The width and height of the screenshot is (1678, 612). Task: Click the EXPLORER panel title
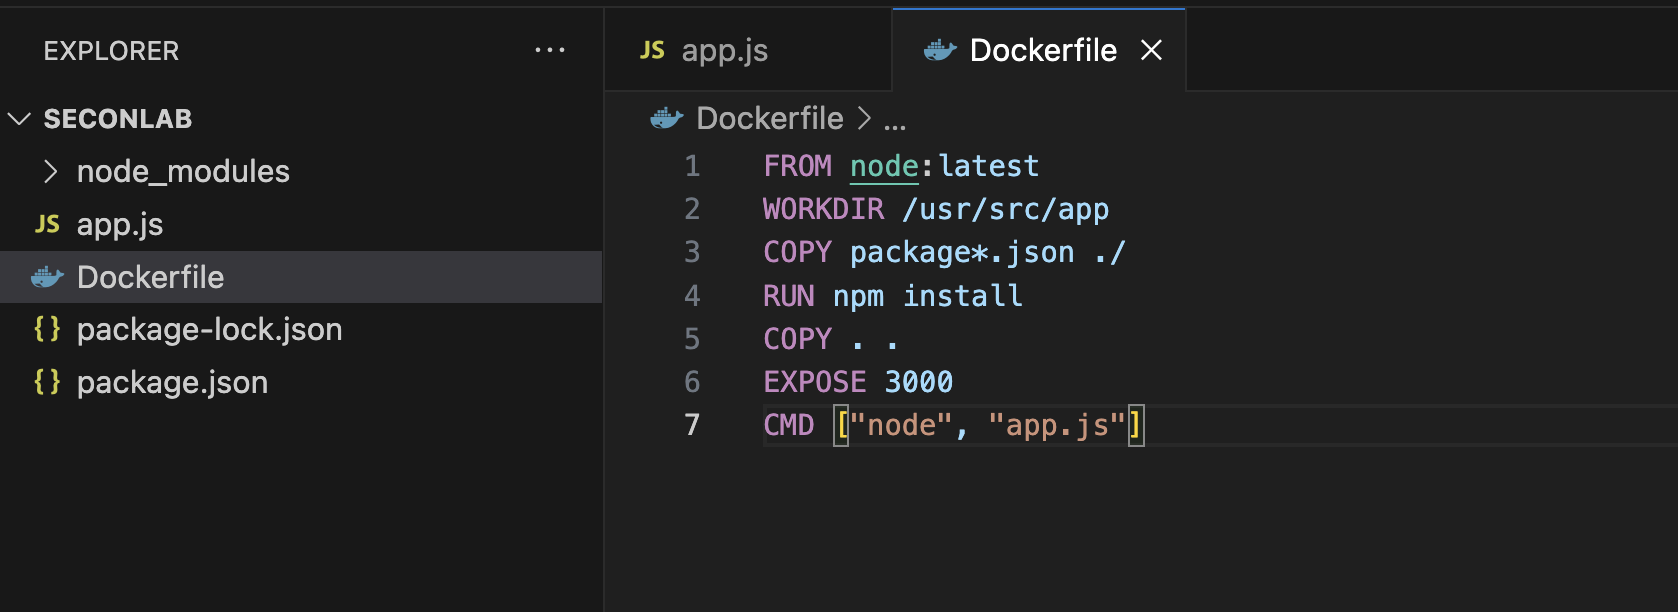(111, 51)
